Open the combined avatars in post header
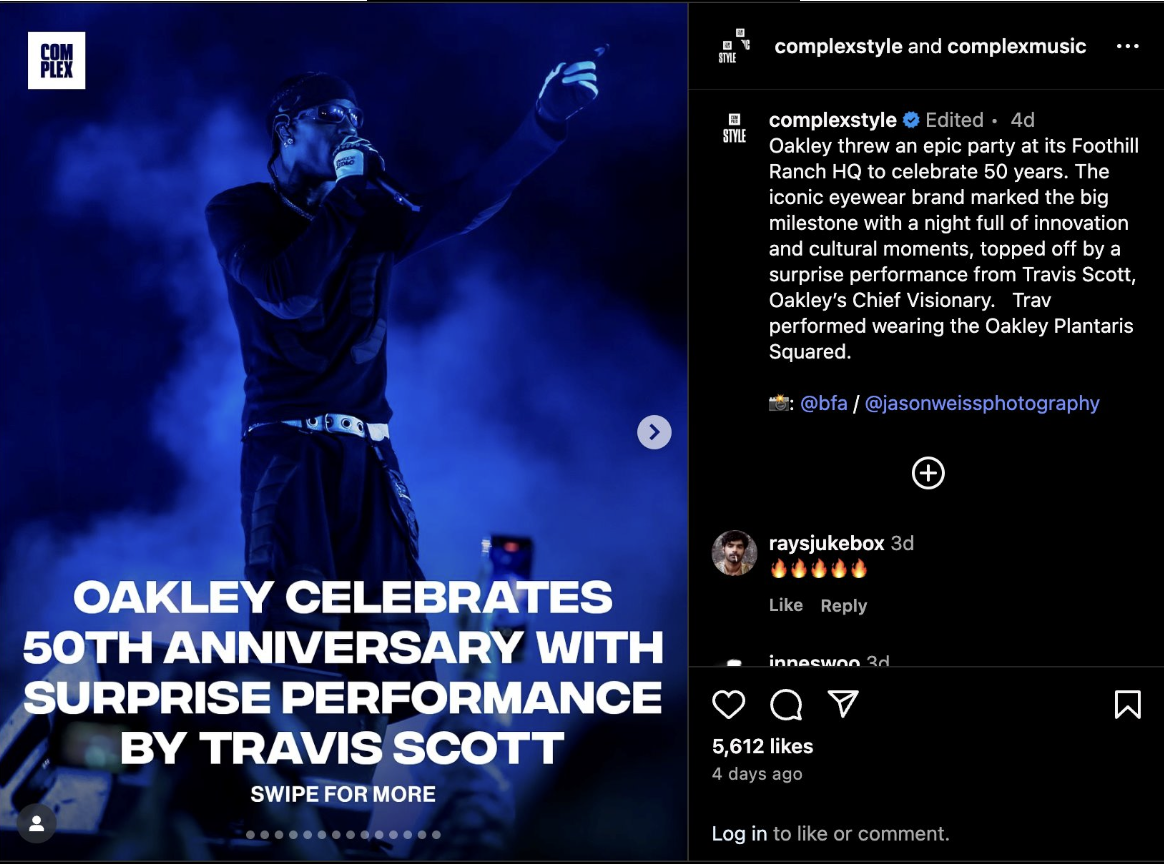This screenshot has height=864, width=1164. [734, 46]
